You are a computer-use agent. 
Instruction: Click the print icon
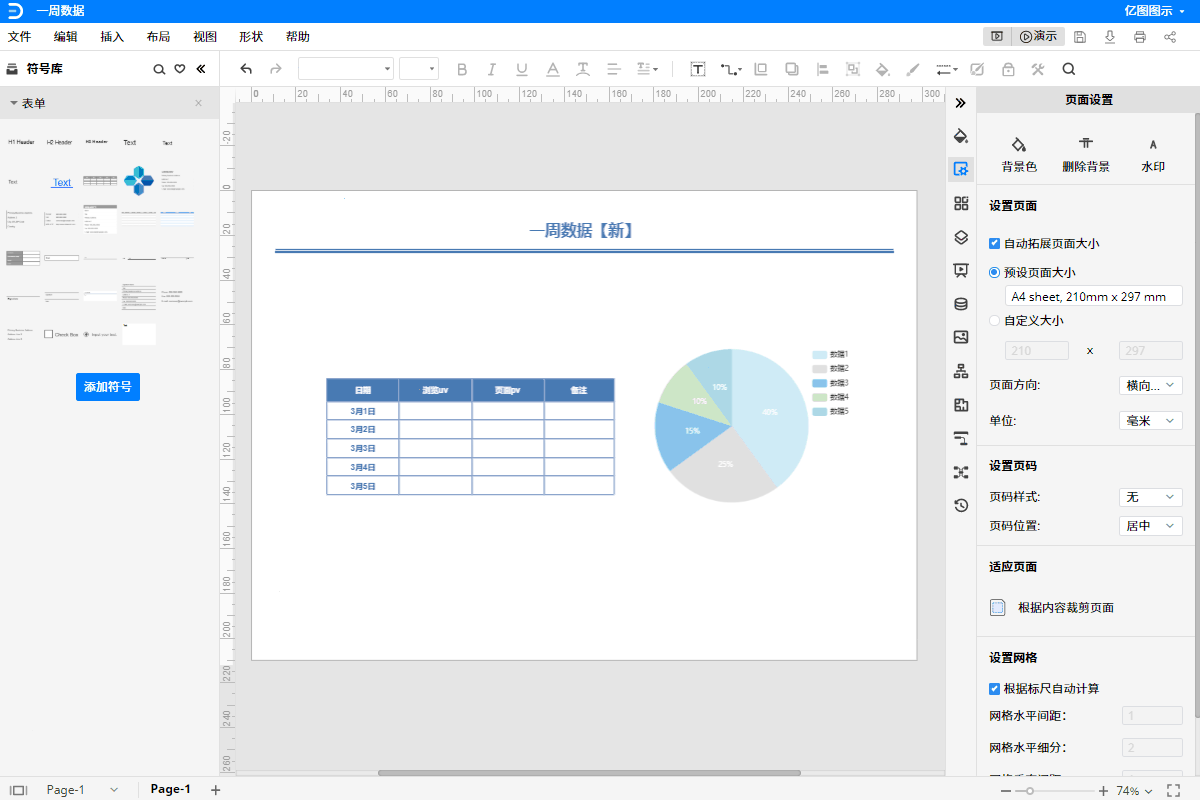(x=1140, y=37)
